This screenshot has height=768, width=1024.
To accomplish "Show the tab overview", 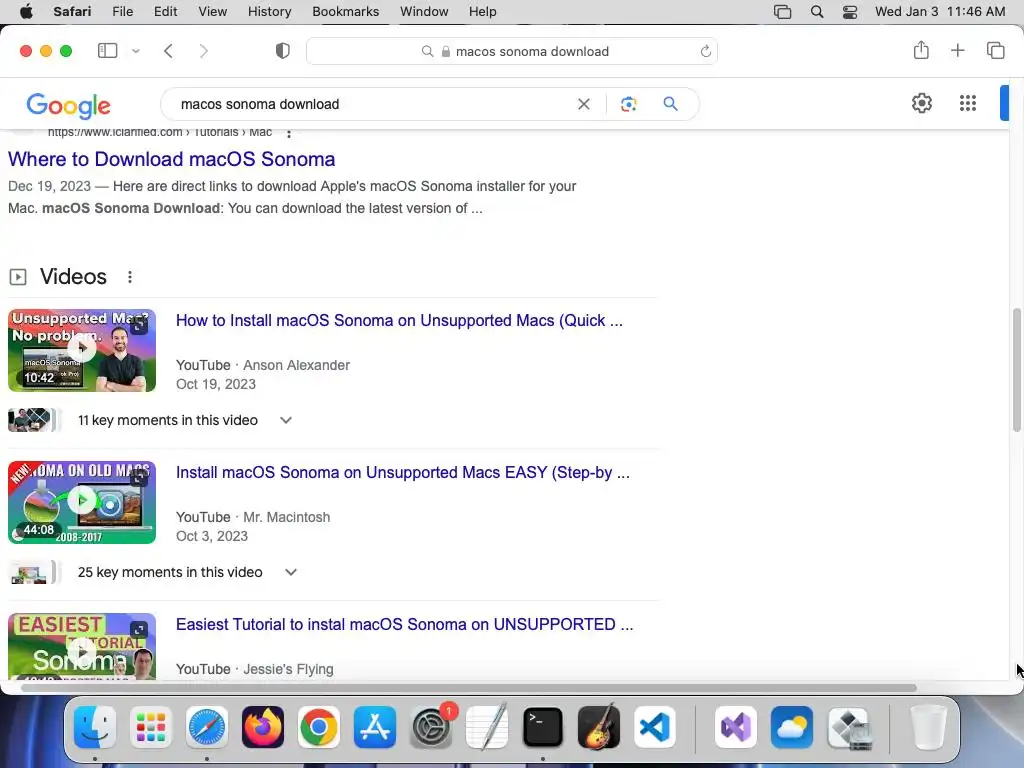I will [995, 50].
